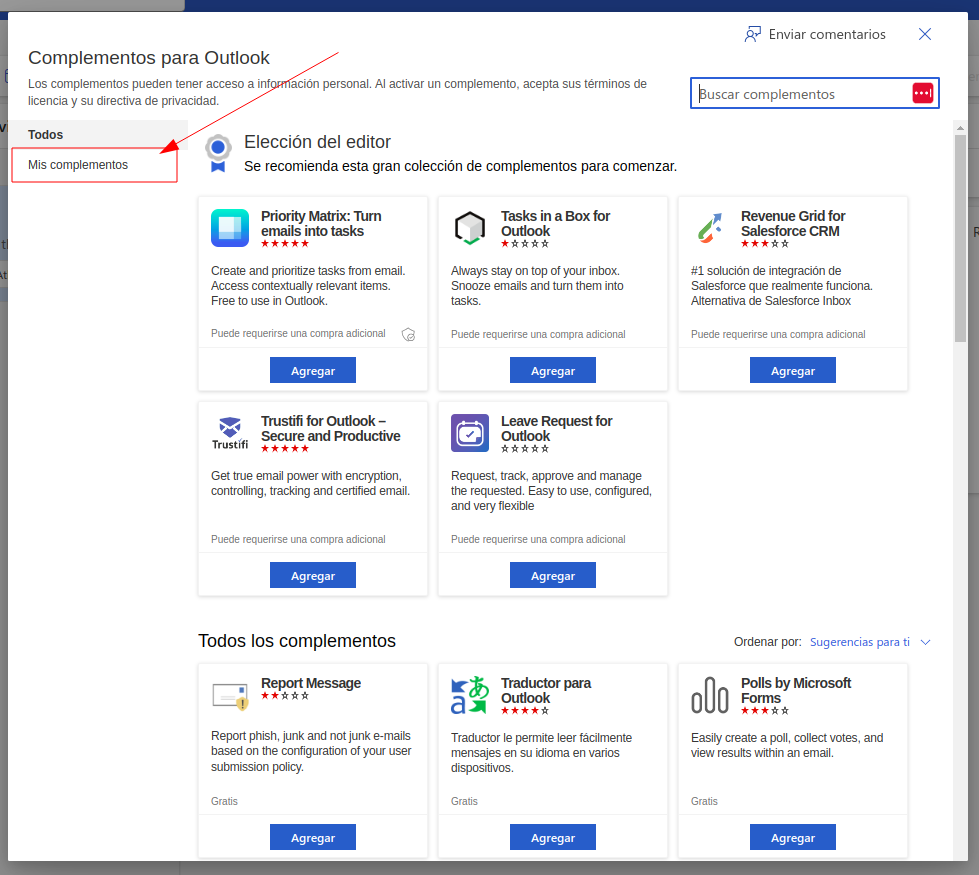Click the vertical scrollbar of add-ins list
The height and width of the screenshot is (875, 979).
[x=960, y=240]
